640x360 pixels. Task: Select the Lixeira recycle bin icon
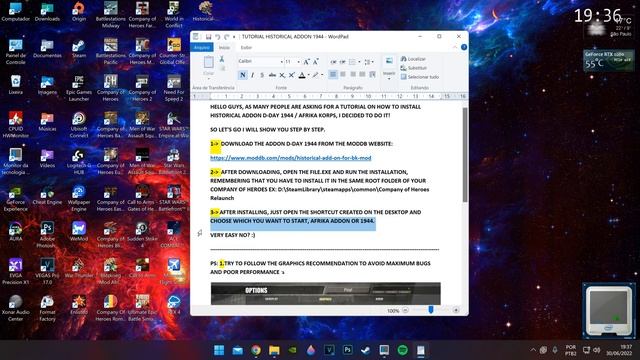(16, 84)
